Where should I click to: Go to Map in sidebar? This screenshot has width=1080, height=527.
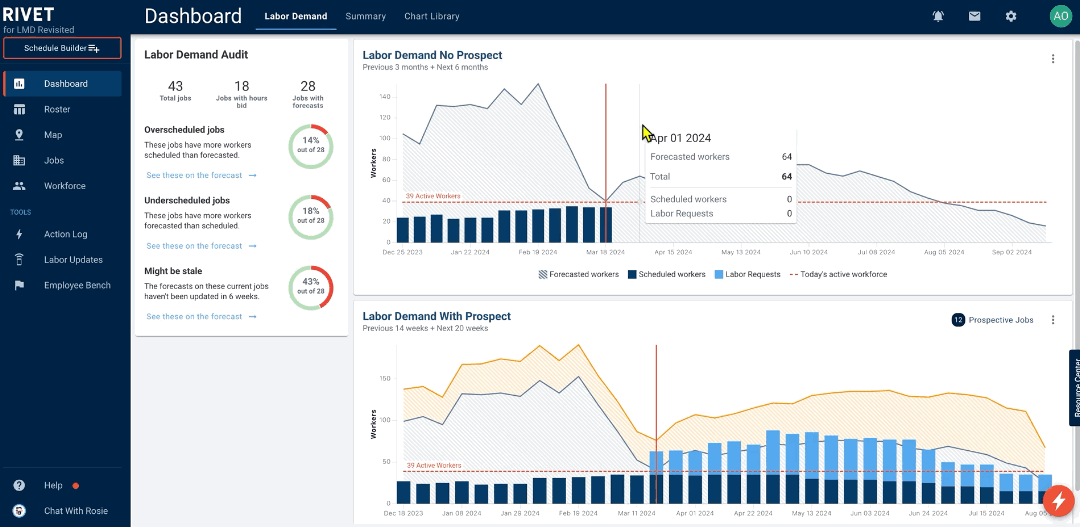click(53, 135)
